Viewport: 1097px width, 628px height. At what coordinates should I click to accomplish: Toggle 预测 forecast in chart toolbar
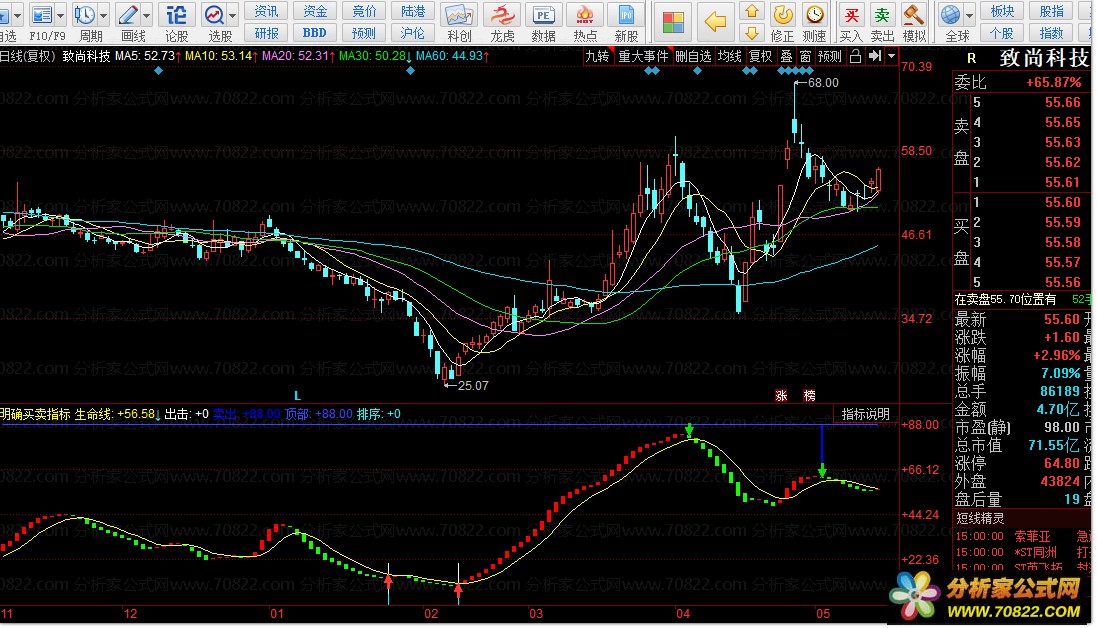coord(830,56)
